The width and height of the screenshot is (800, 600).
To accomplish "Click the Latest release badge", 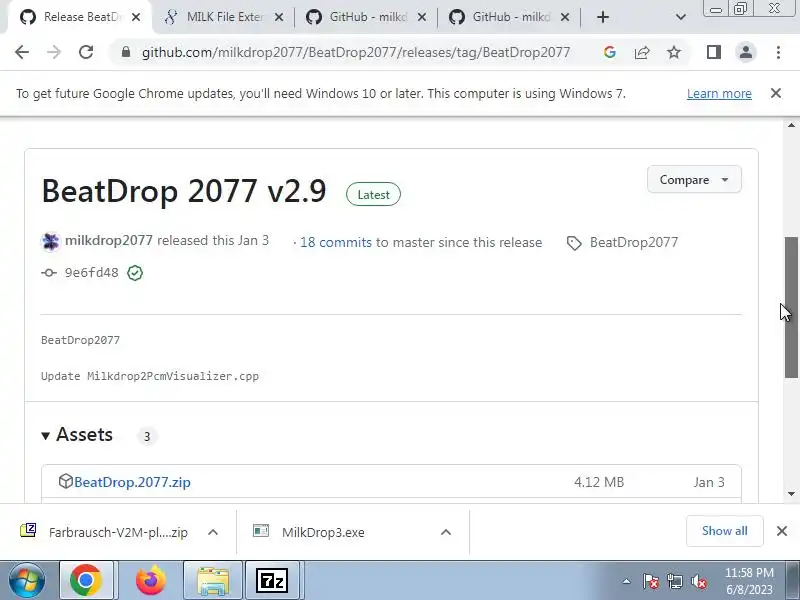I will click(x=373, y=194).
